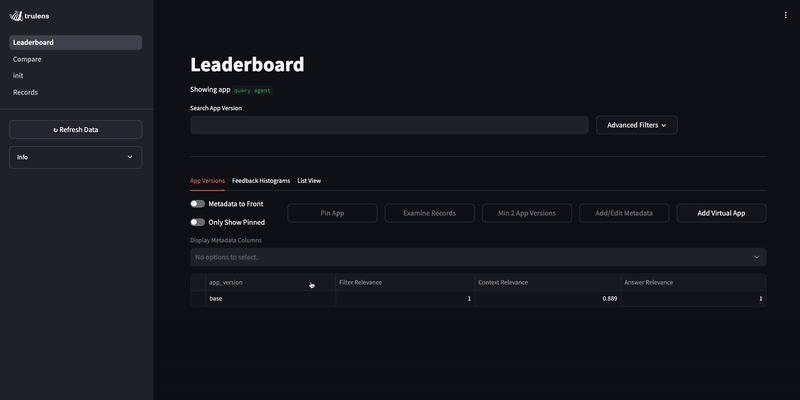Select the checkbox for base row
The image size is (800, 400).
[x=198, y=299]
